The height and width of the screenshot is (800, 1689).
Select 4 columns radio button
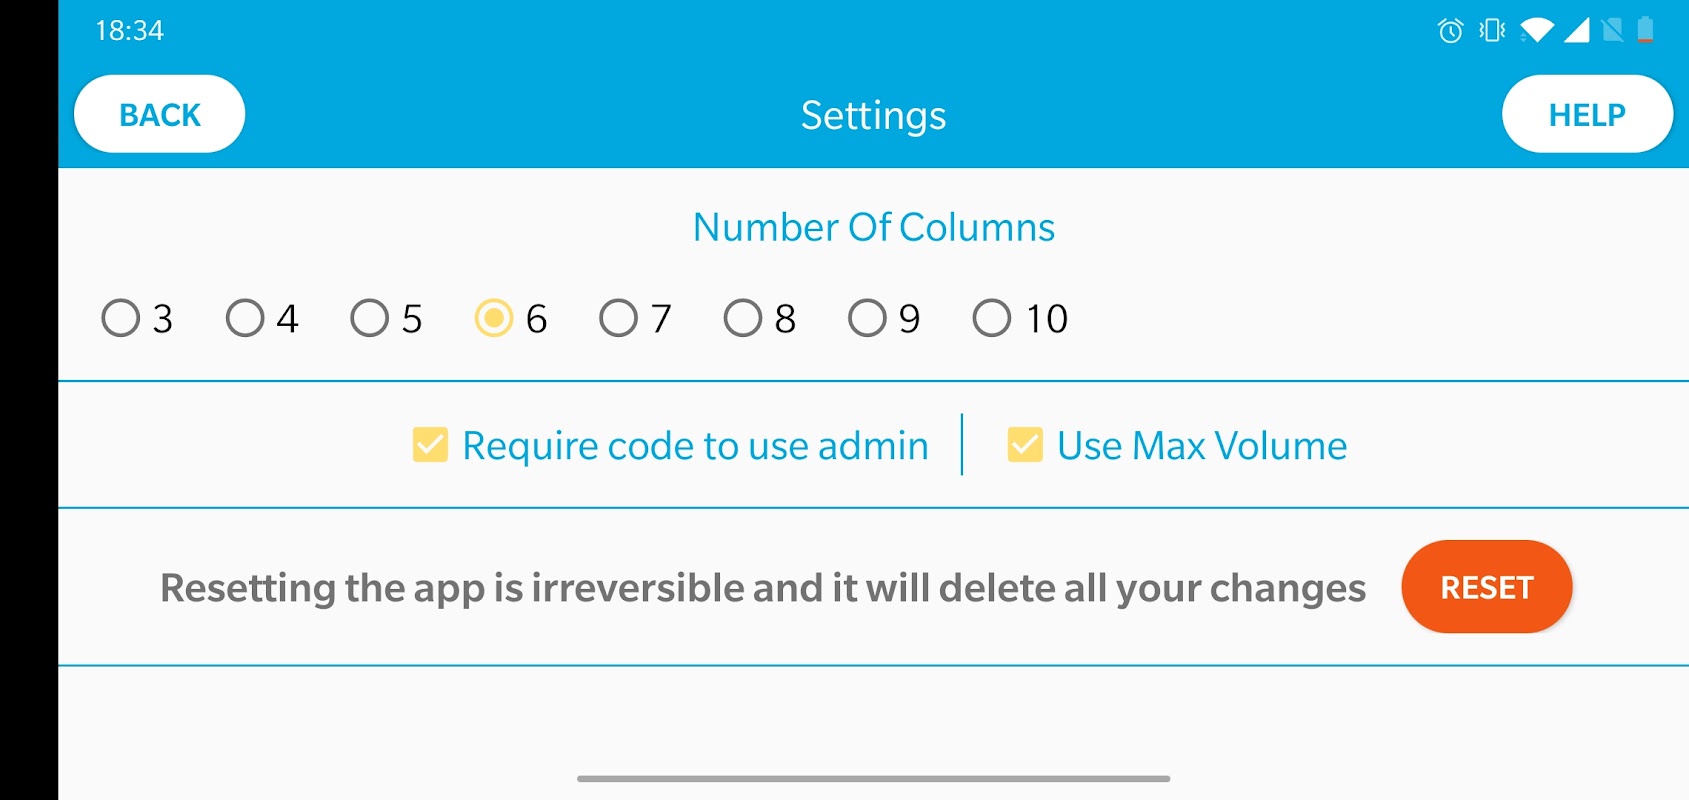(x=245, y=318)
